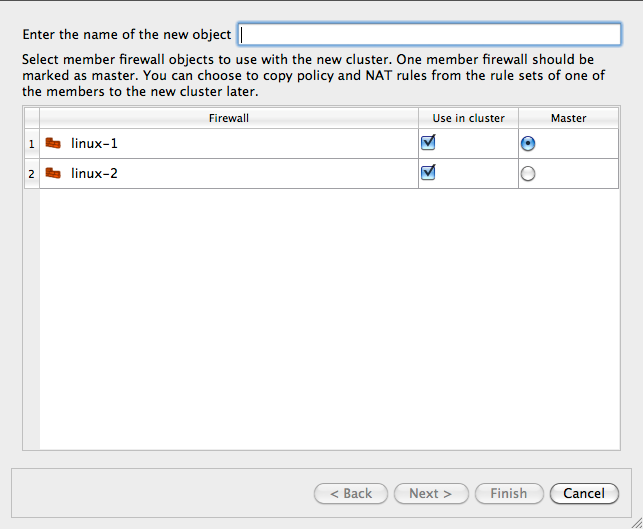Click row number 1 header

31,144
